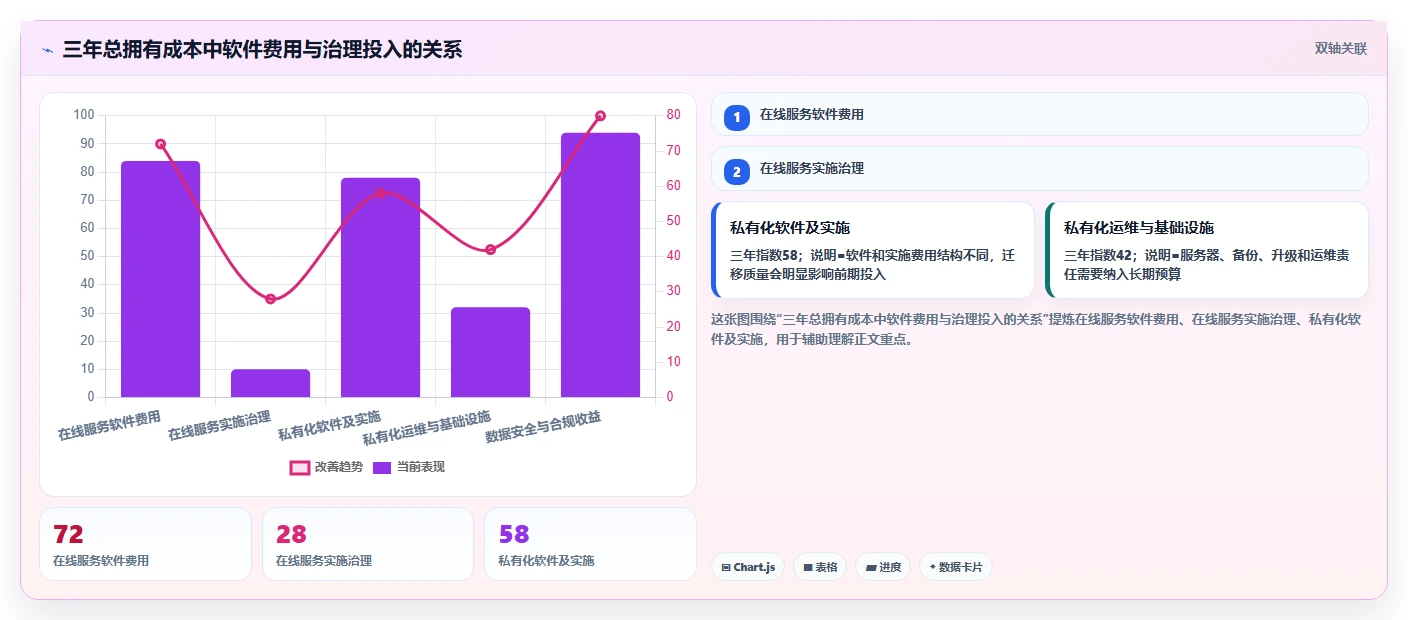Select the 在线服务实施治理 list item

click(x=1039, y=169)
